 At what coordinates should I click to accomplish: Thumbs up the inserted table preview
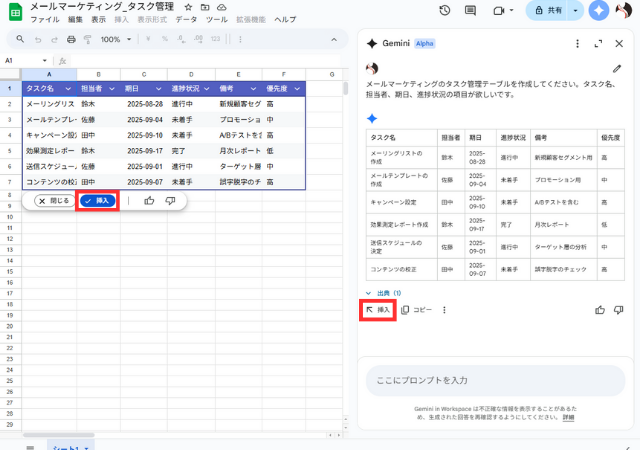149,200
